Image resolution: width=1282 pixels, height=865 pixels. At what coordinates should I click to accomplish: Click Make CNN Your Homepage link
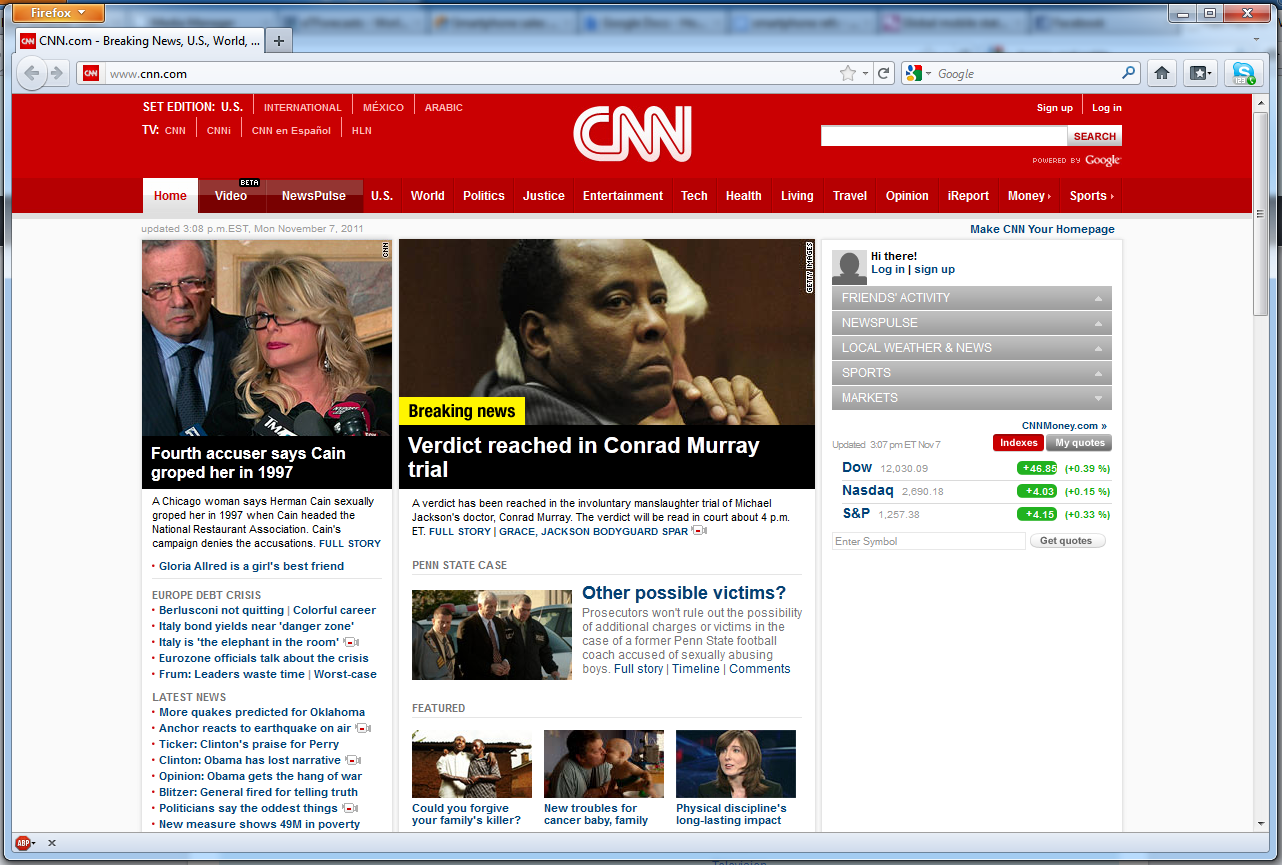(x=1042, y=229)
